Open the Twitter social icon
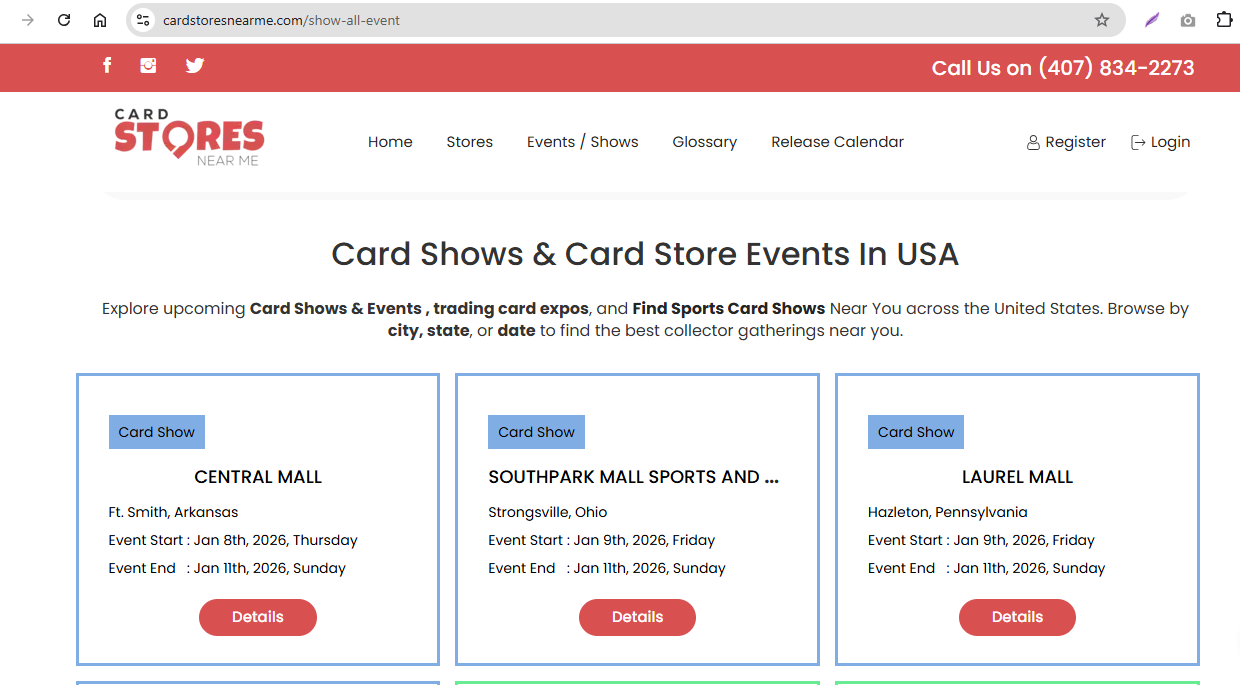This screenshot has width=1240, height=685. pos(195,66)
